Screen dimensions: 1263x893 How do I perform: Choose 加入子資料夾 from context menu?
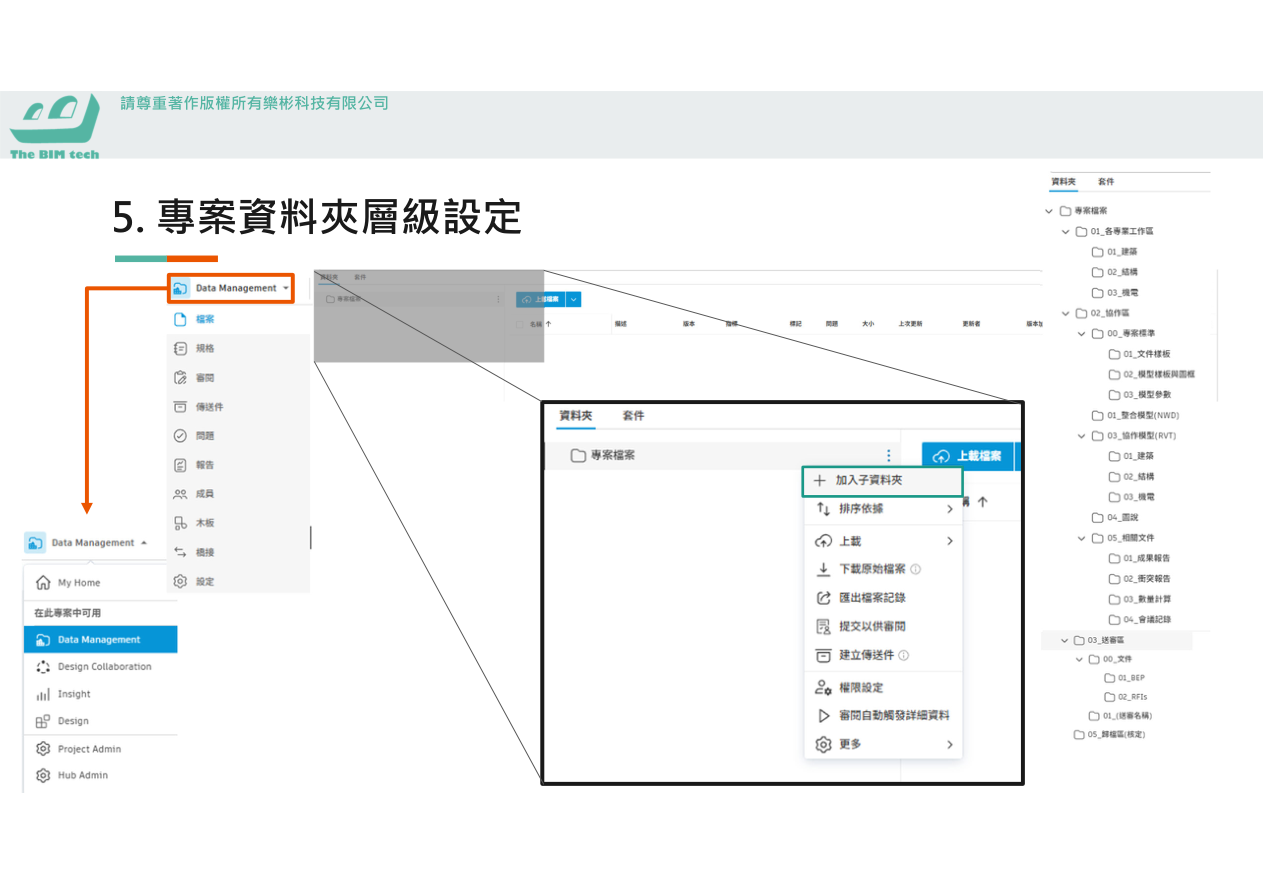point(882,480)
